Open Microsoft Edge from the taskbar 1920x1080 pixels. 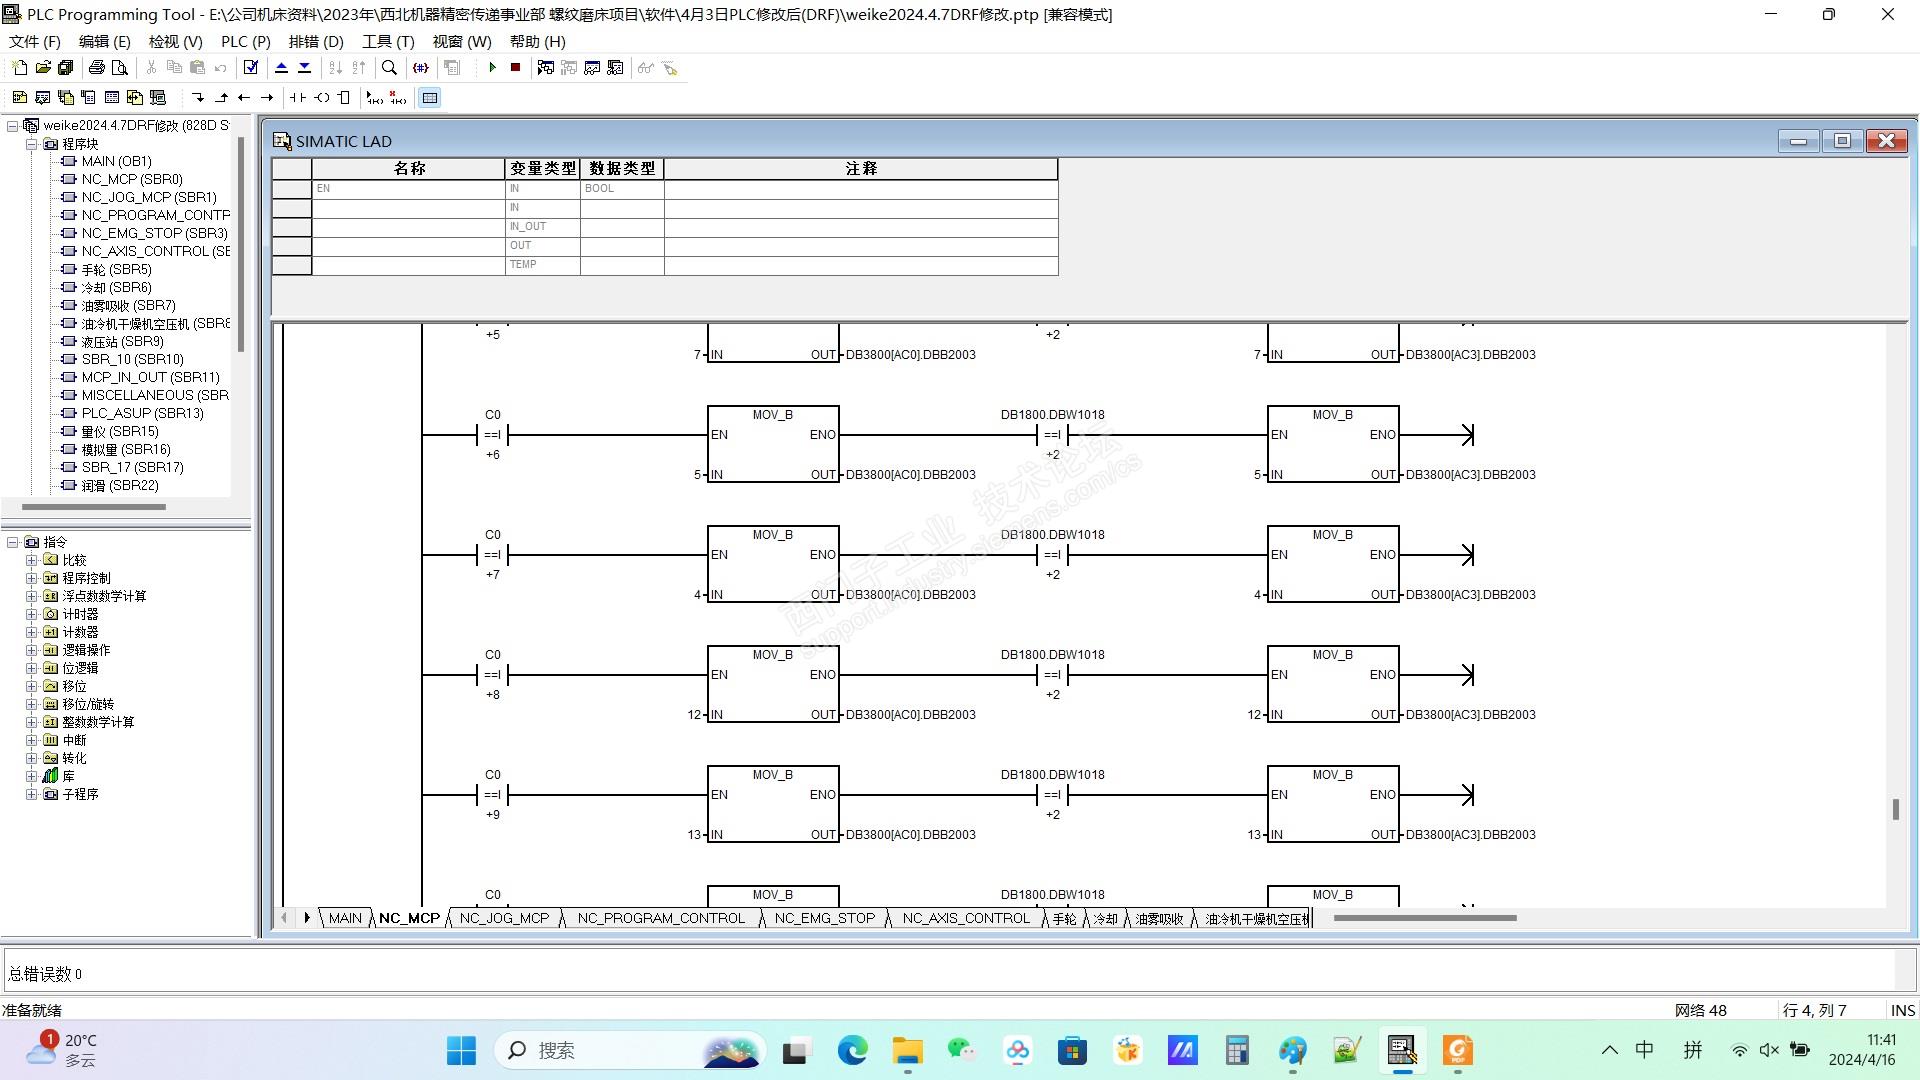click(x=852, y=1050)
